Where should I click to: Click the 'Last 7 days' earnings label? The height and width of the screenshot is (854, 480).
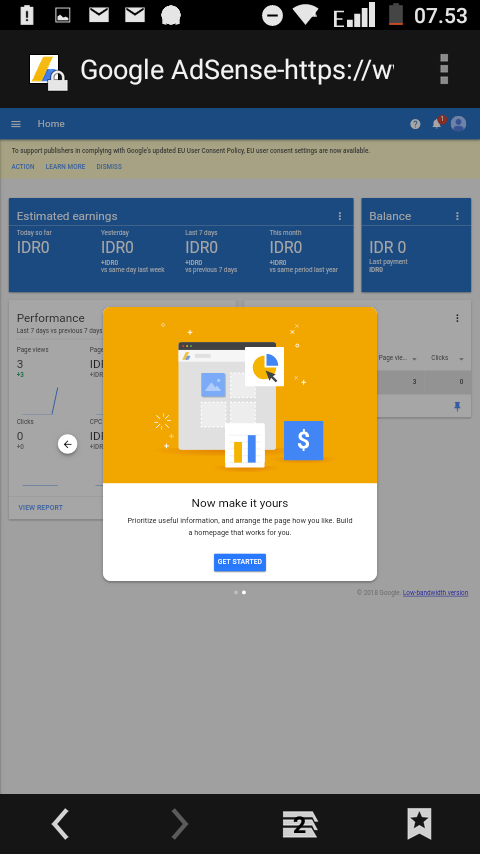pos(201,233)
